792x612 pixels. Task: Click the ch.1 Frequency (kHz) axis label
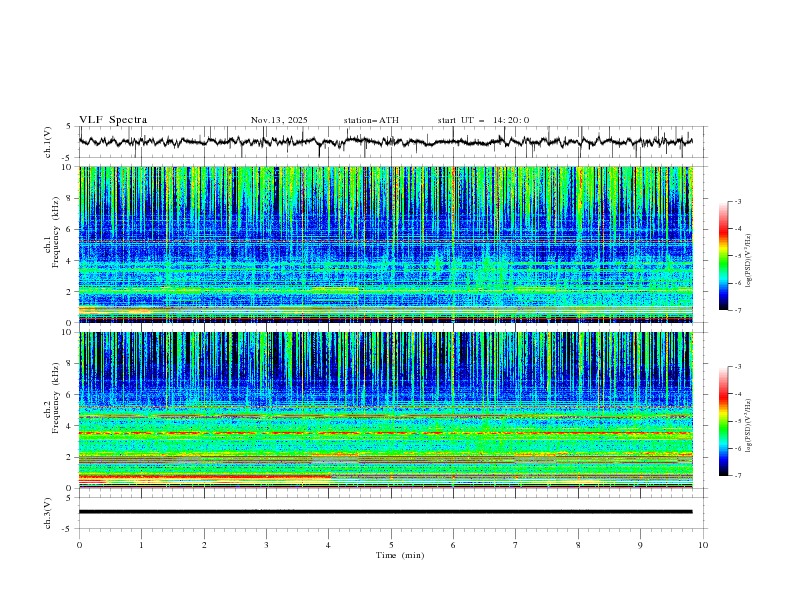click(52, 232)
